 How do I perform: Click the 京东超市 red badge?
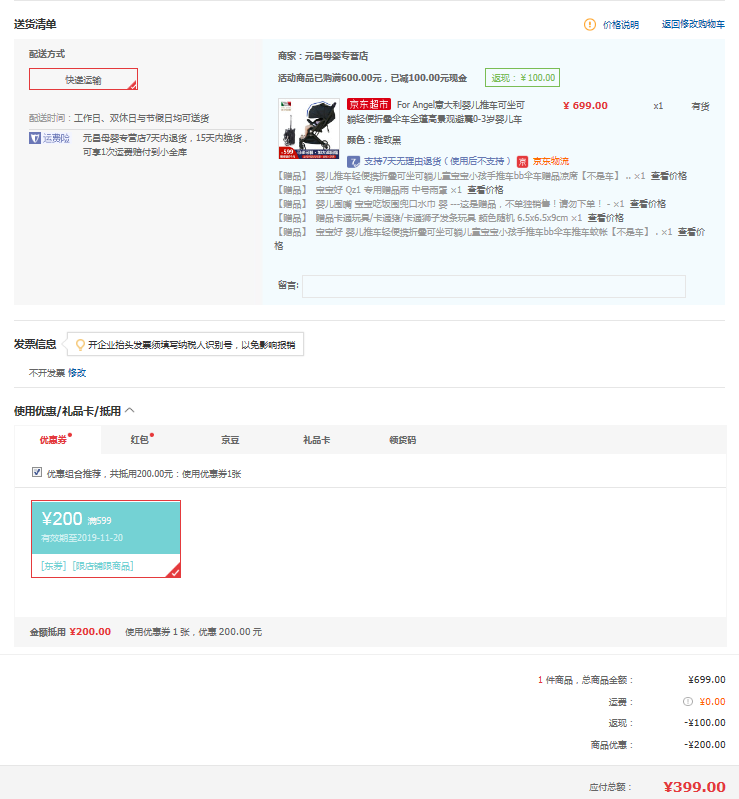[x=368, y=104]
